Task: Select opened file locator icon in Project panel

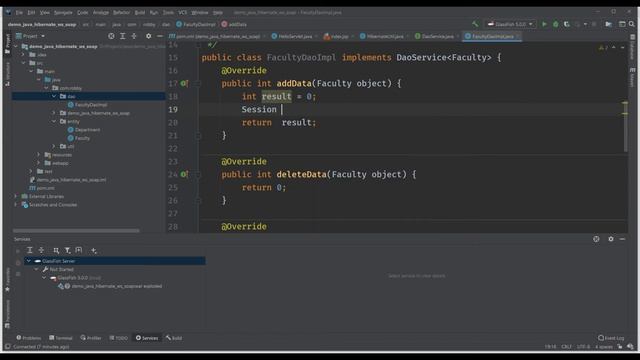Action: [111, 36]
